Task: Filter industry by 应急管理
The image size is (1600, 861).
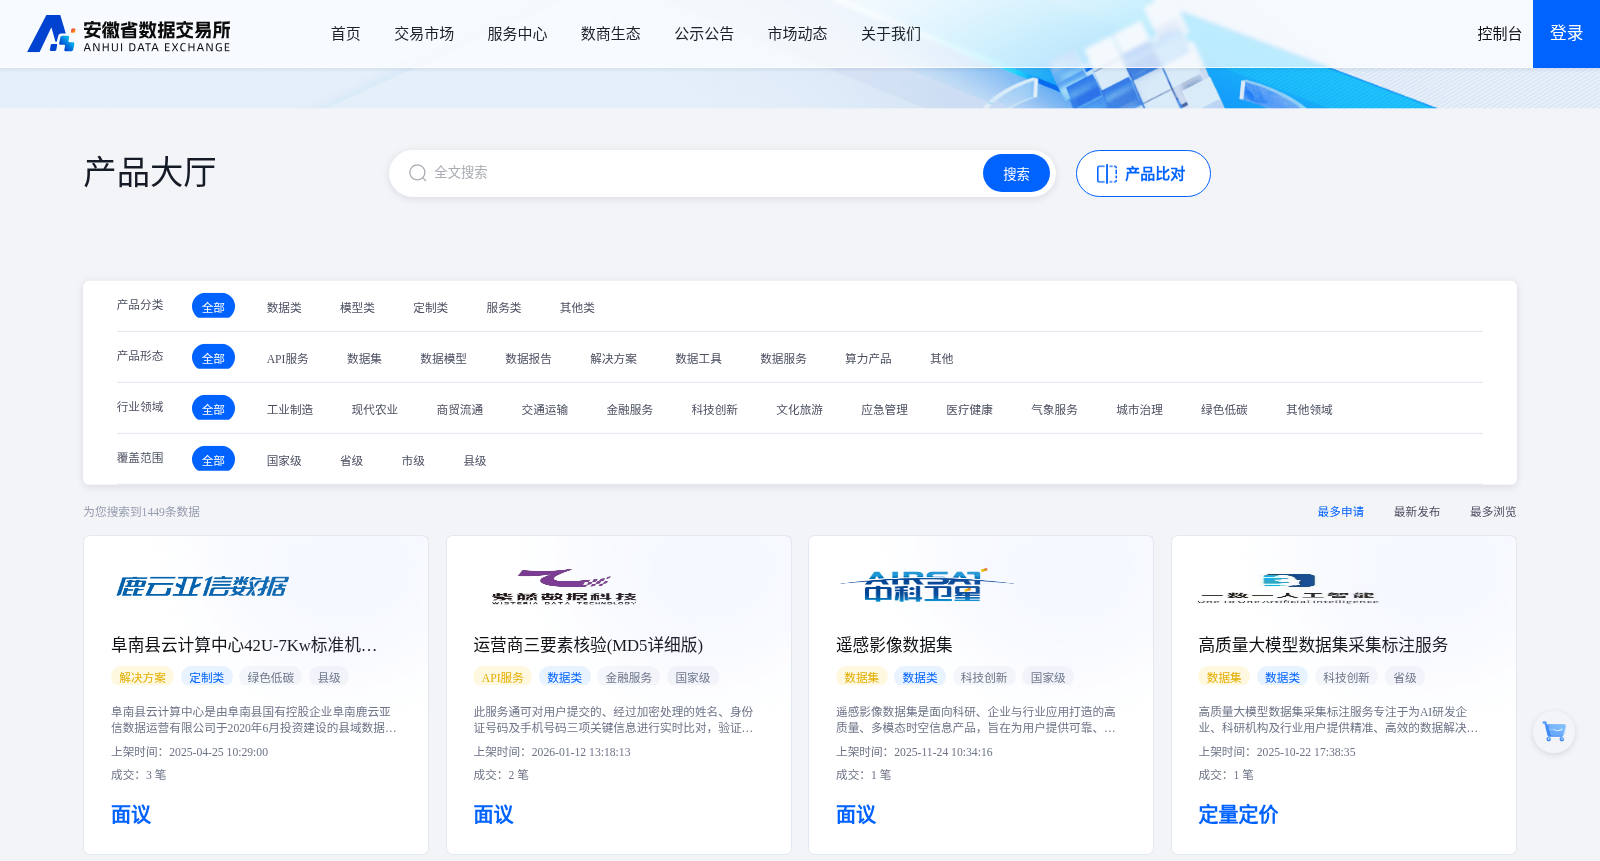Action: [x=885, y=410]
